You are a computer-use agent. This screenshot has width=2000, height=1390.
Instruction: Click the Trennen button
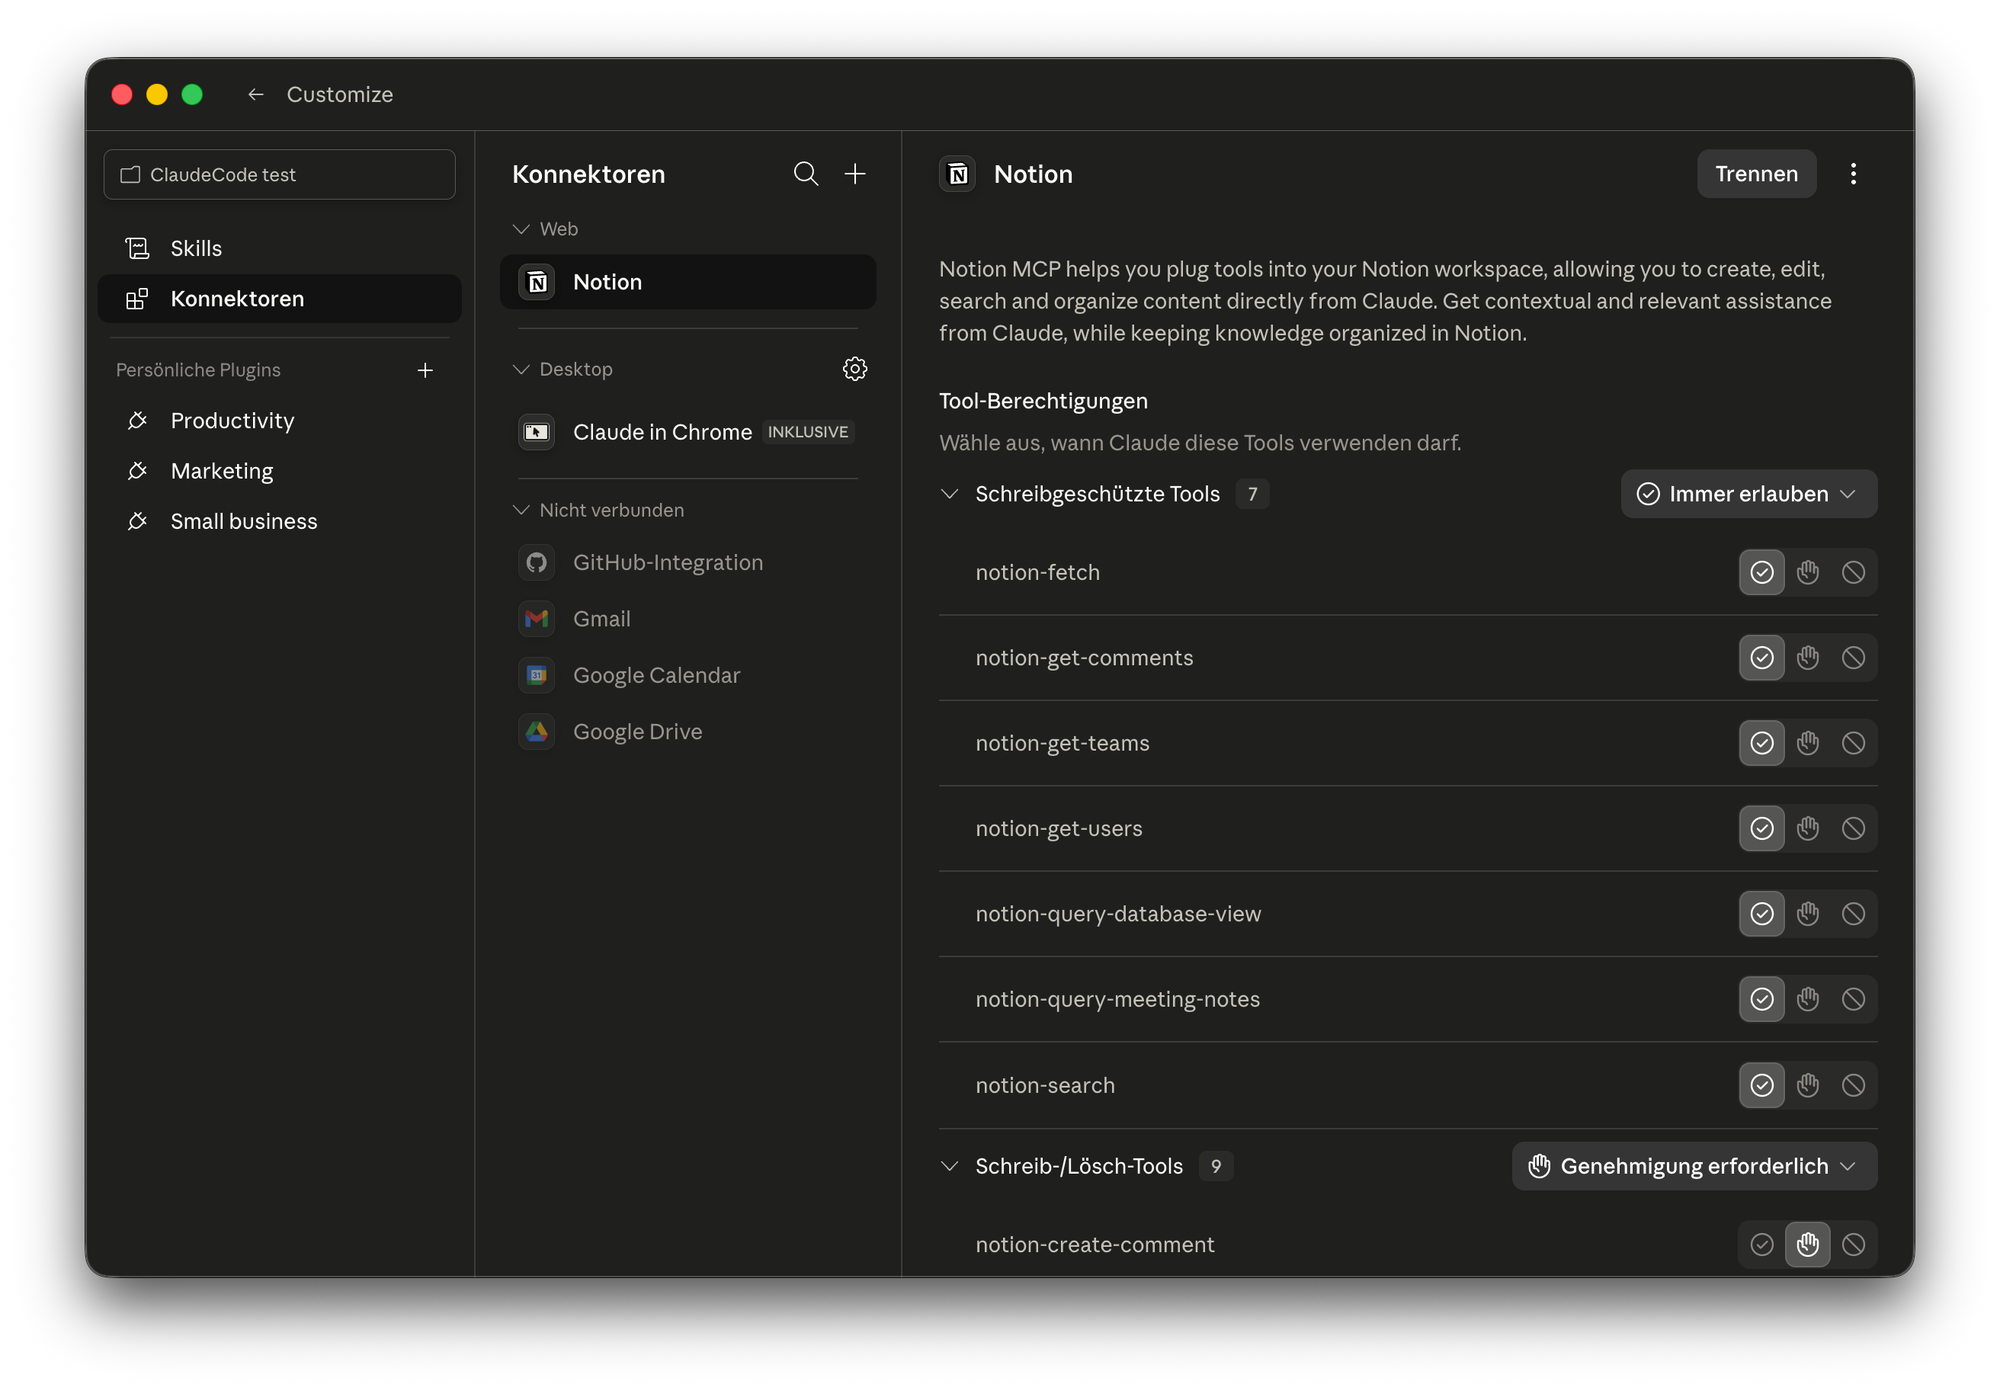coord(1756,174)
